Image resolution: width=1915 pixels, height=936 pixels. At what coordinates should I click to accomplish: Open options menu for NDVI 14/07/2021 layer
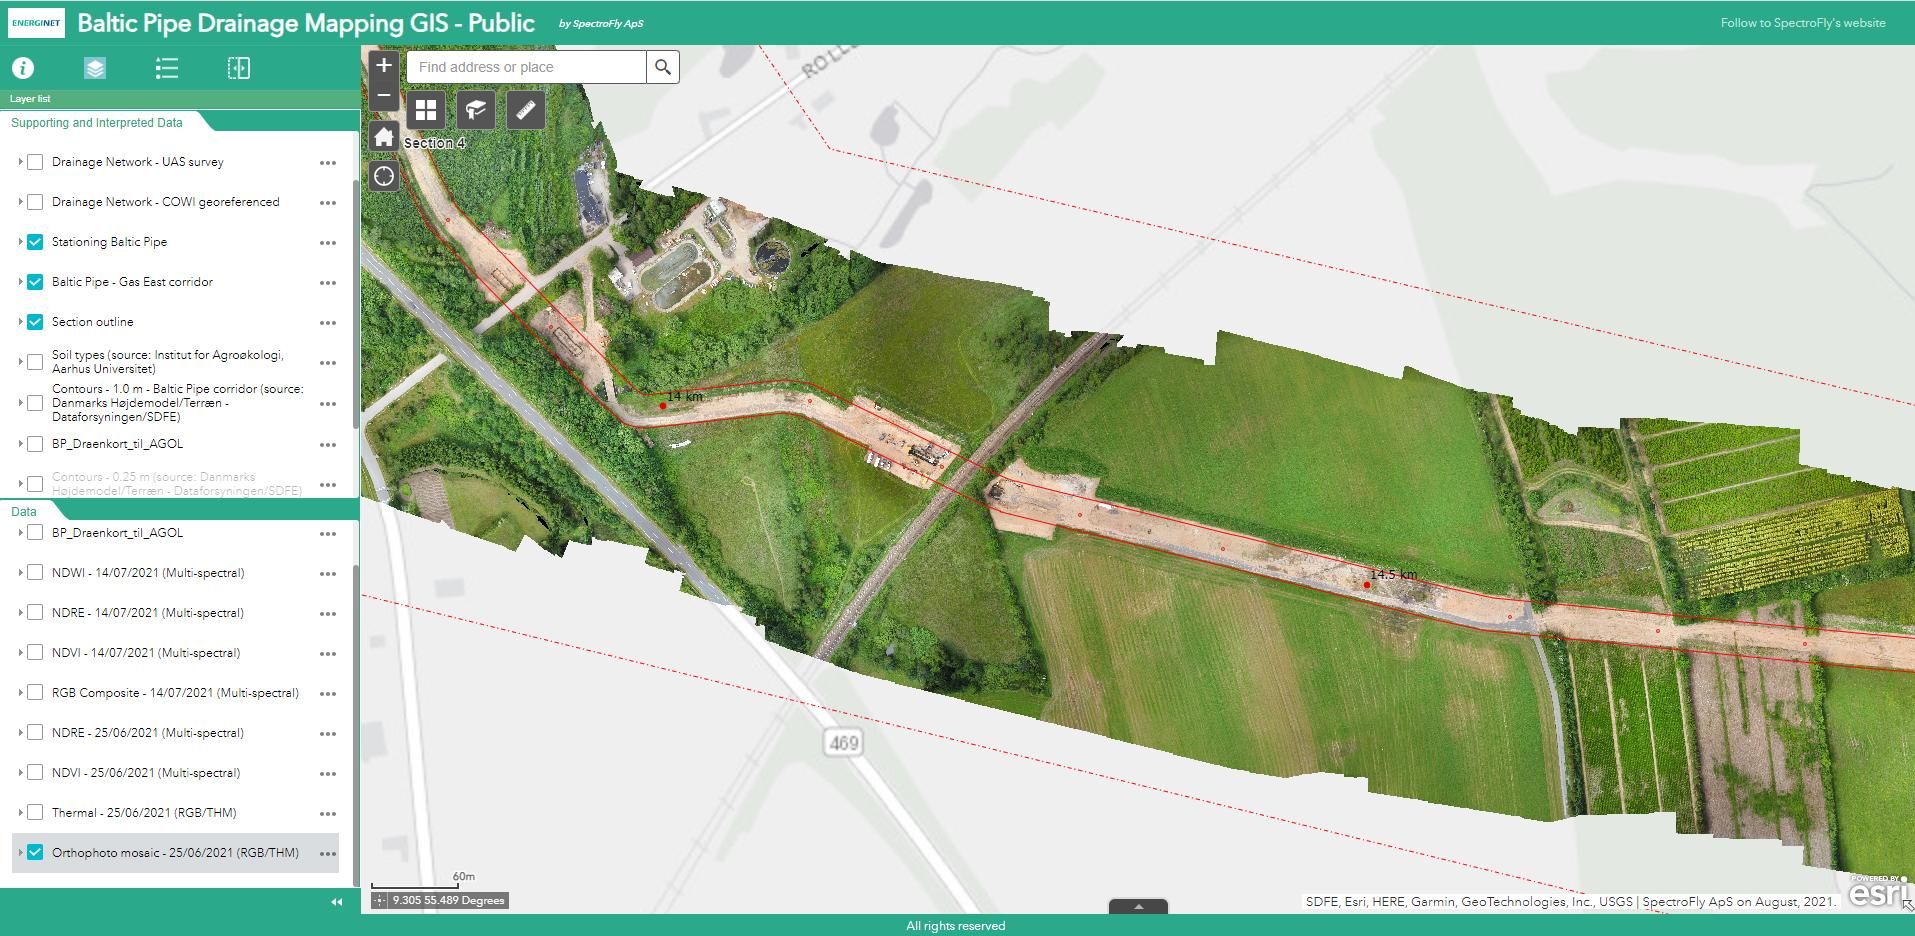(327, 654)
